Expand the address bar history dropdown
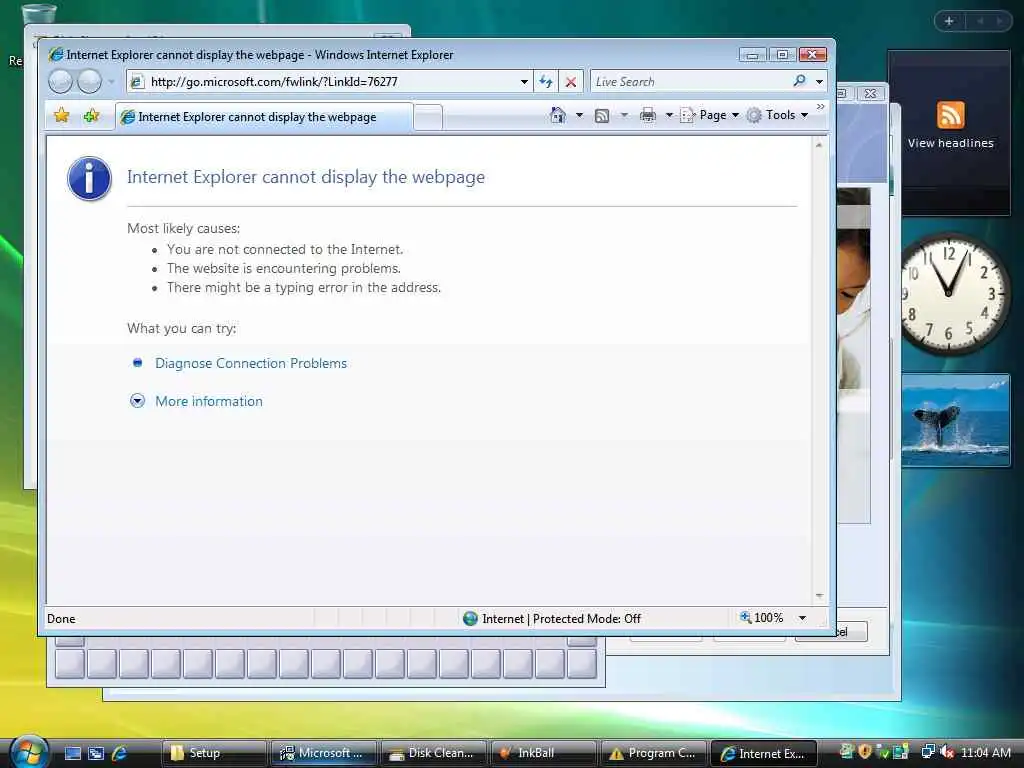 (524, 82)
